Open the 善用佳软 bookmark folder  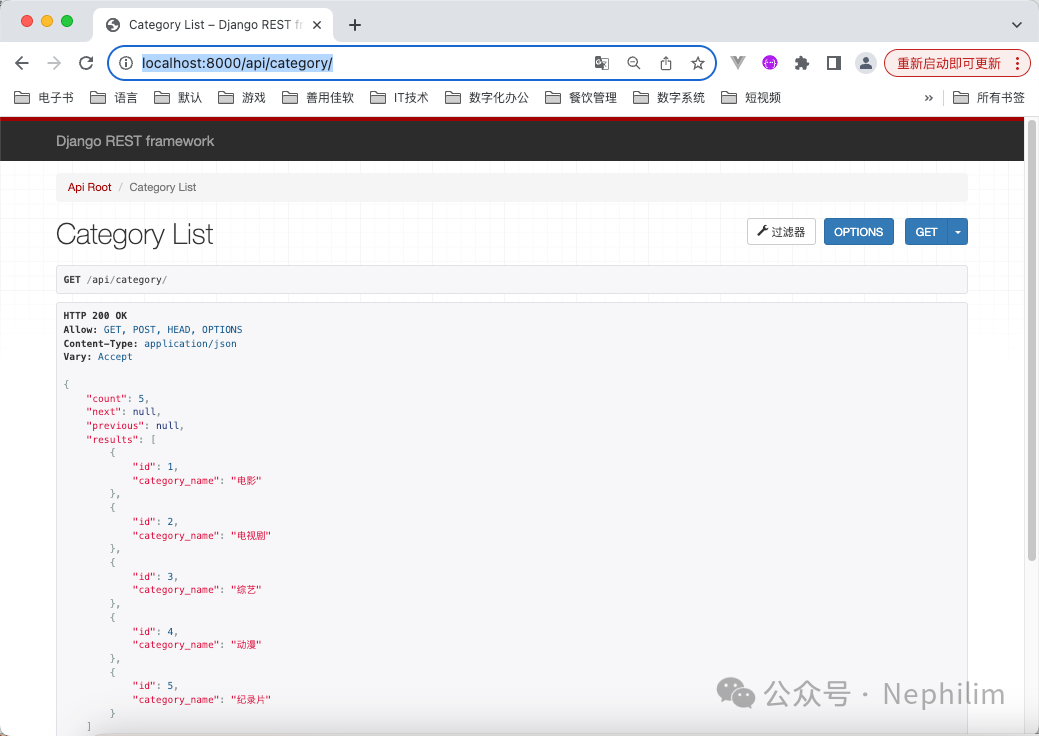click(x=318, y=98)
